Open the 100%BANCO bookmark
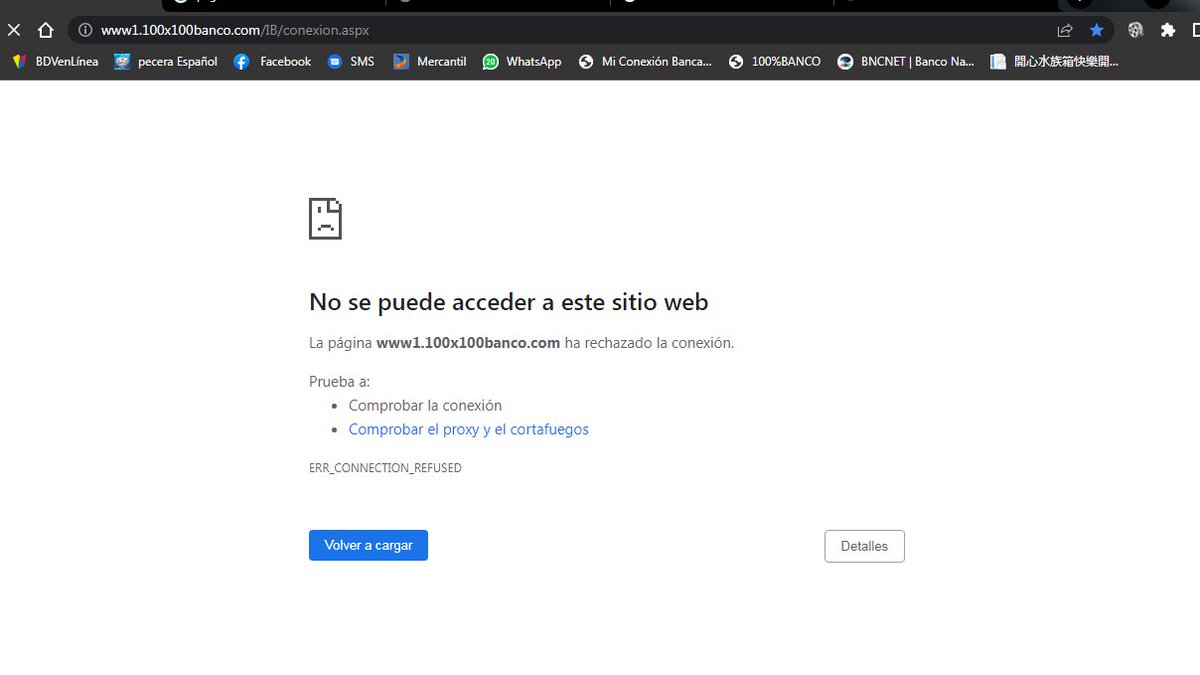Image resolution: width=1200 pixels, height=675 pixels. (775, 62)
